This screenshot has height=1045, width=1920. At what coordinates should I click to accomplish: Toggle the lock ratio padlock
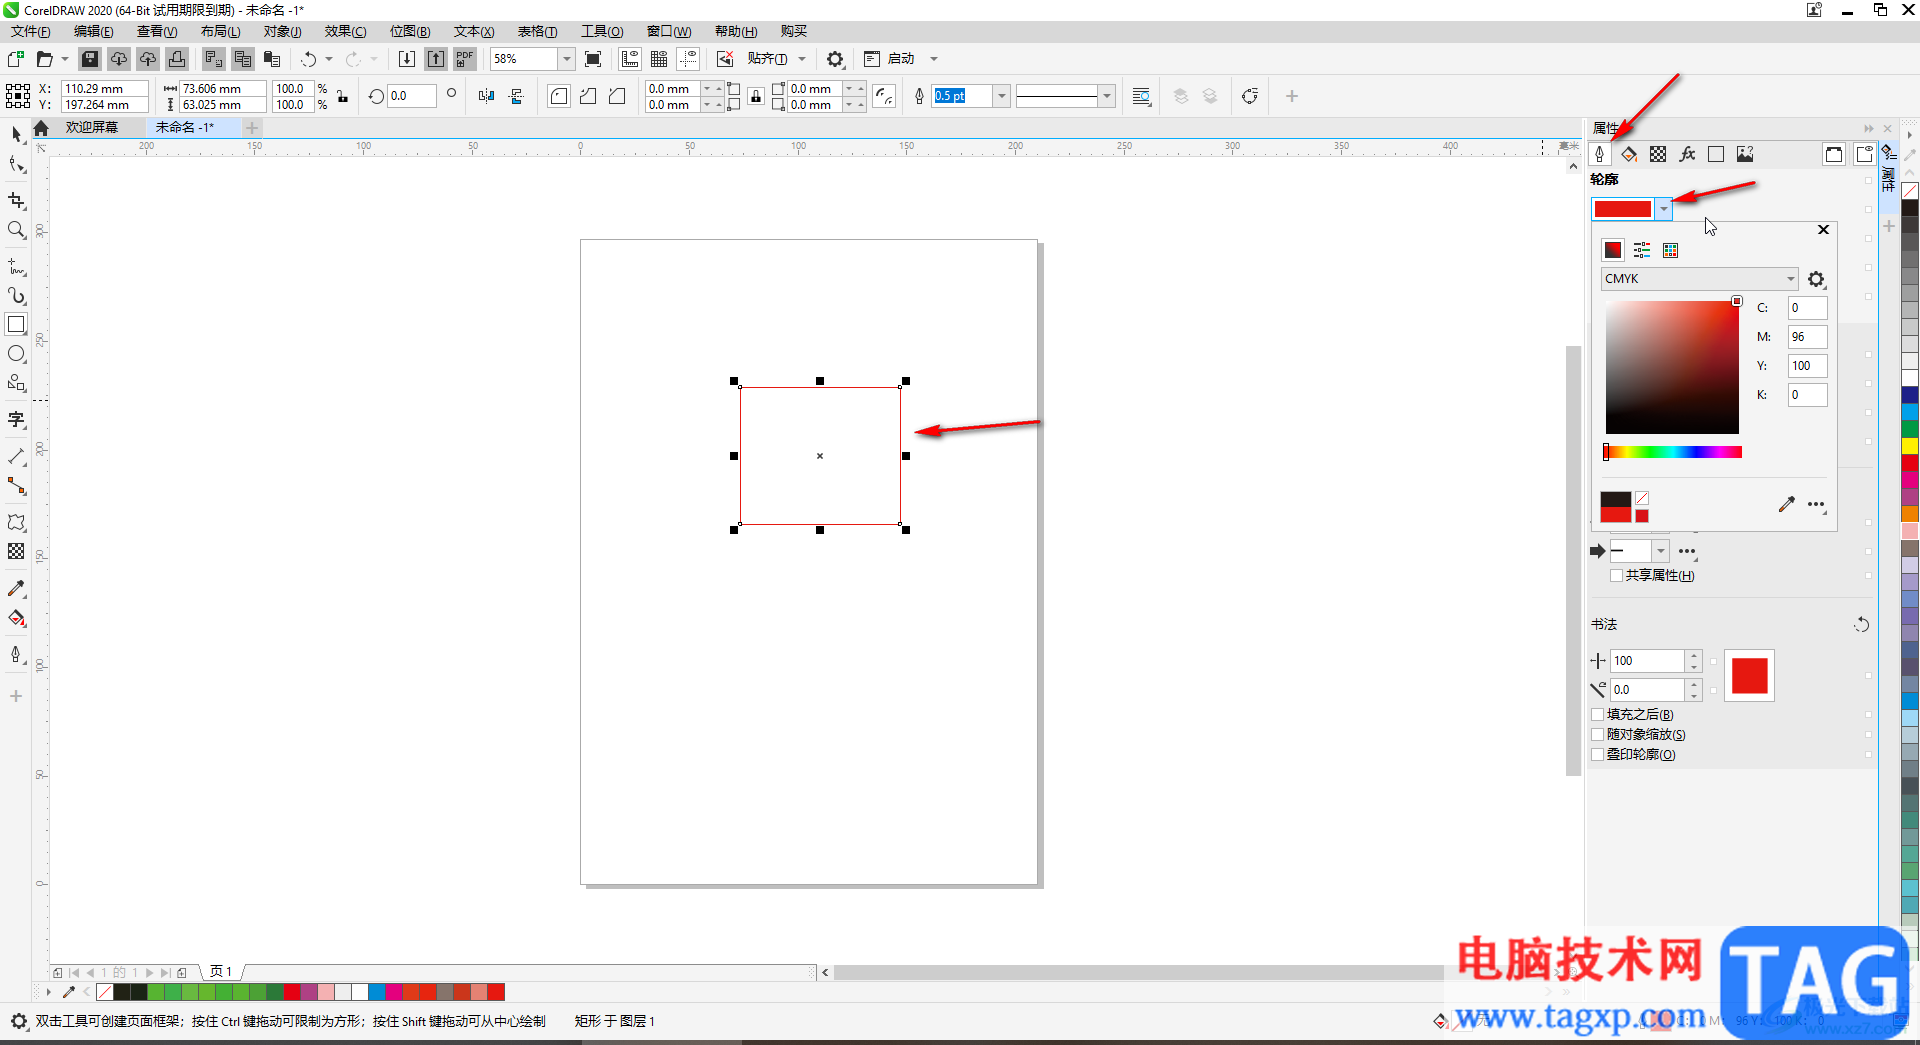tap(343, 96)
